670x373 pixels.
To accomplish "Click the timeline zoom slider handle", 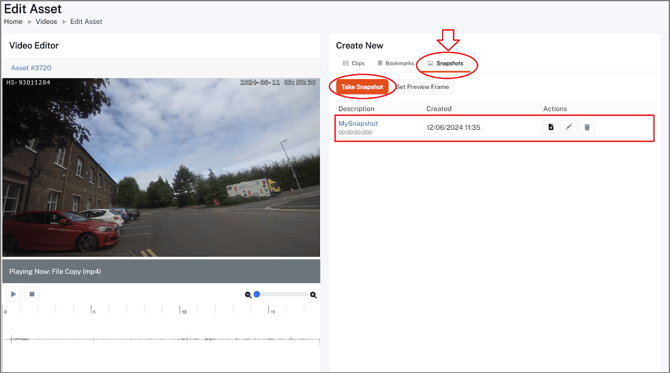I will [257, 294].
